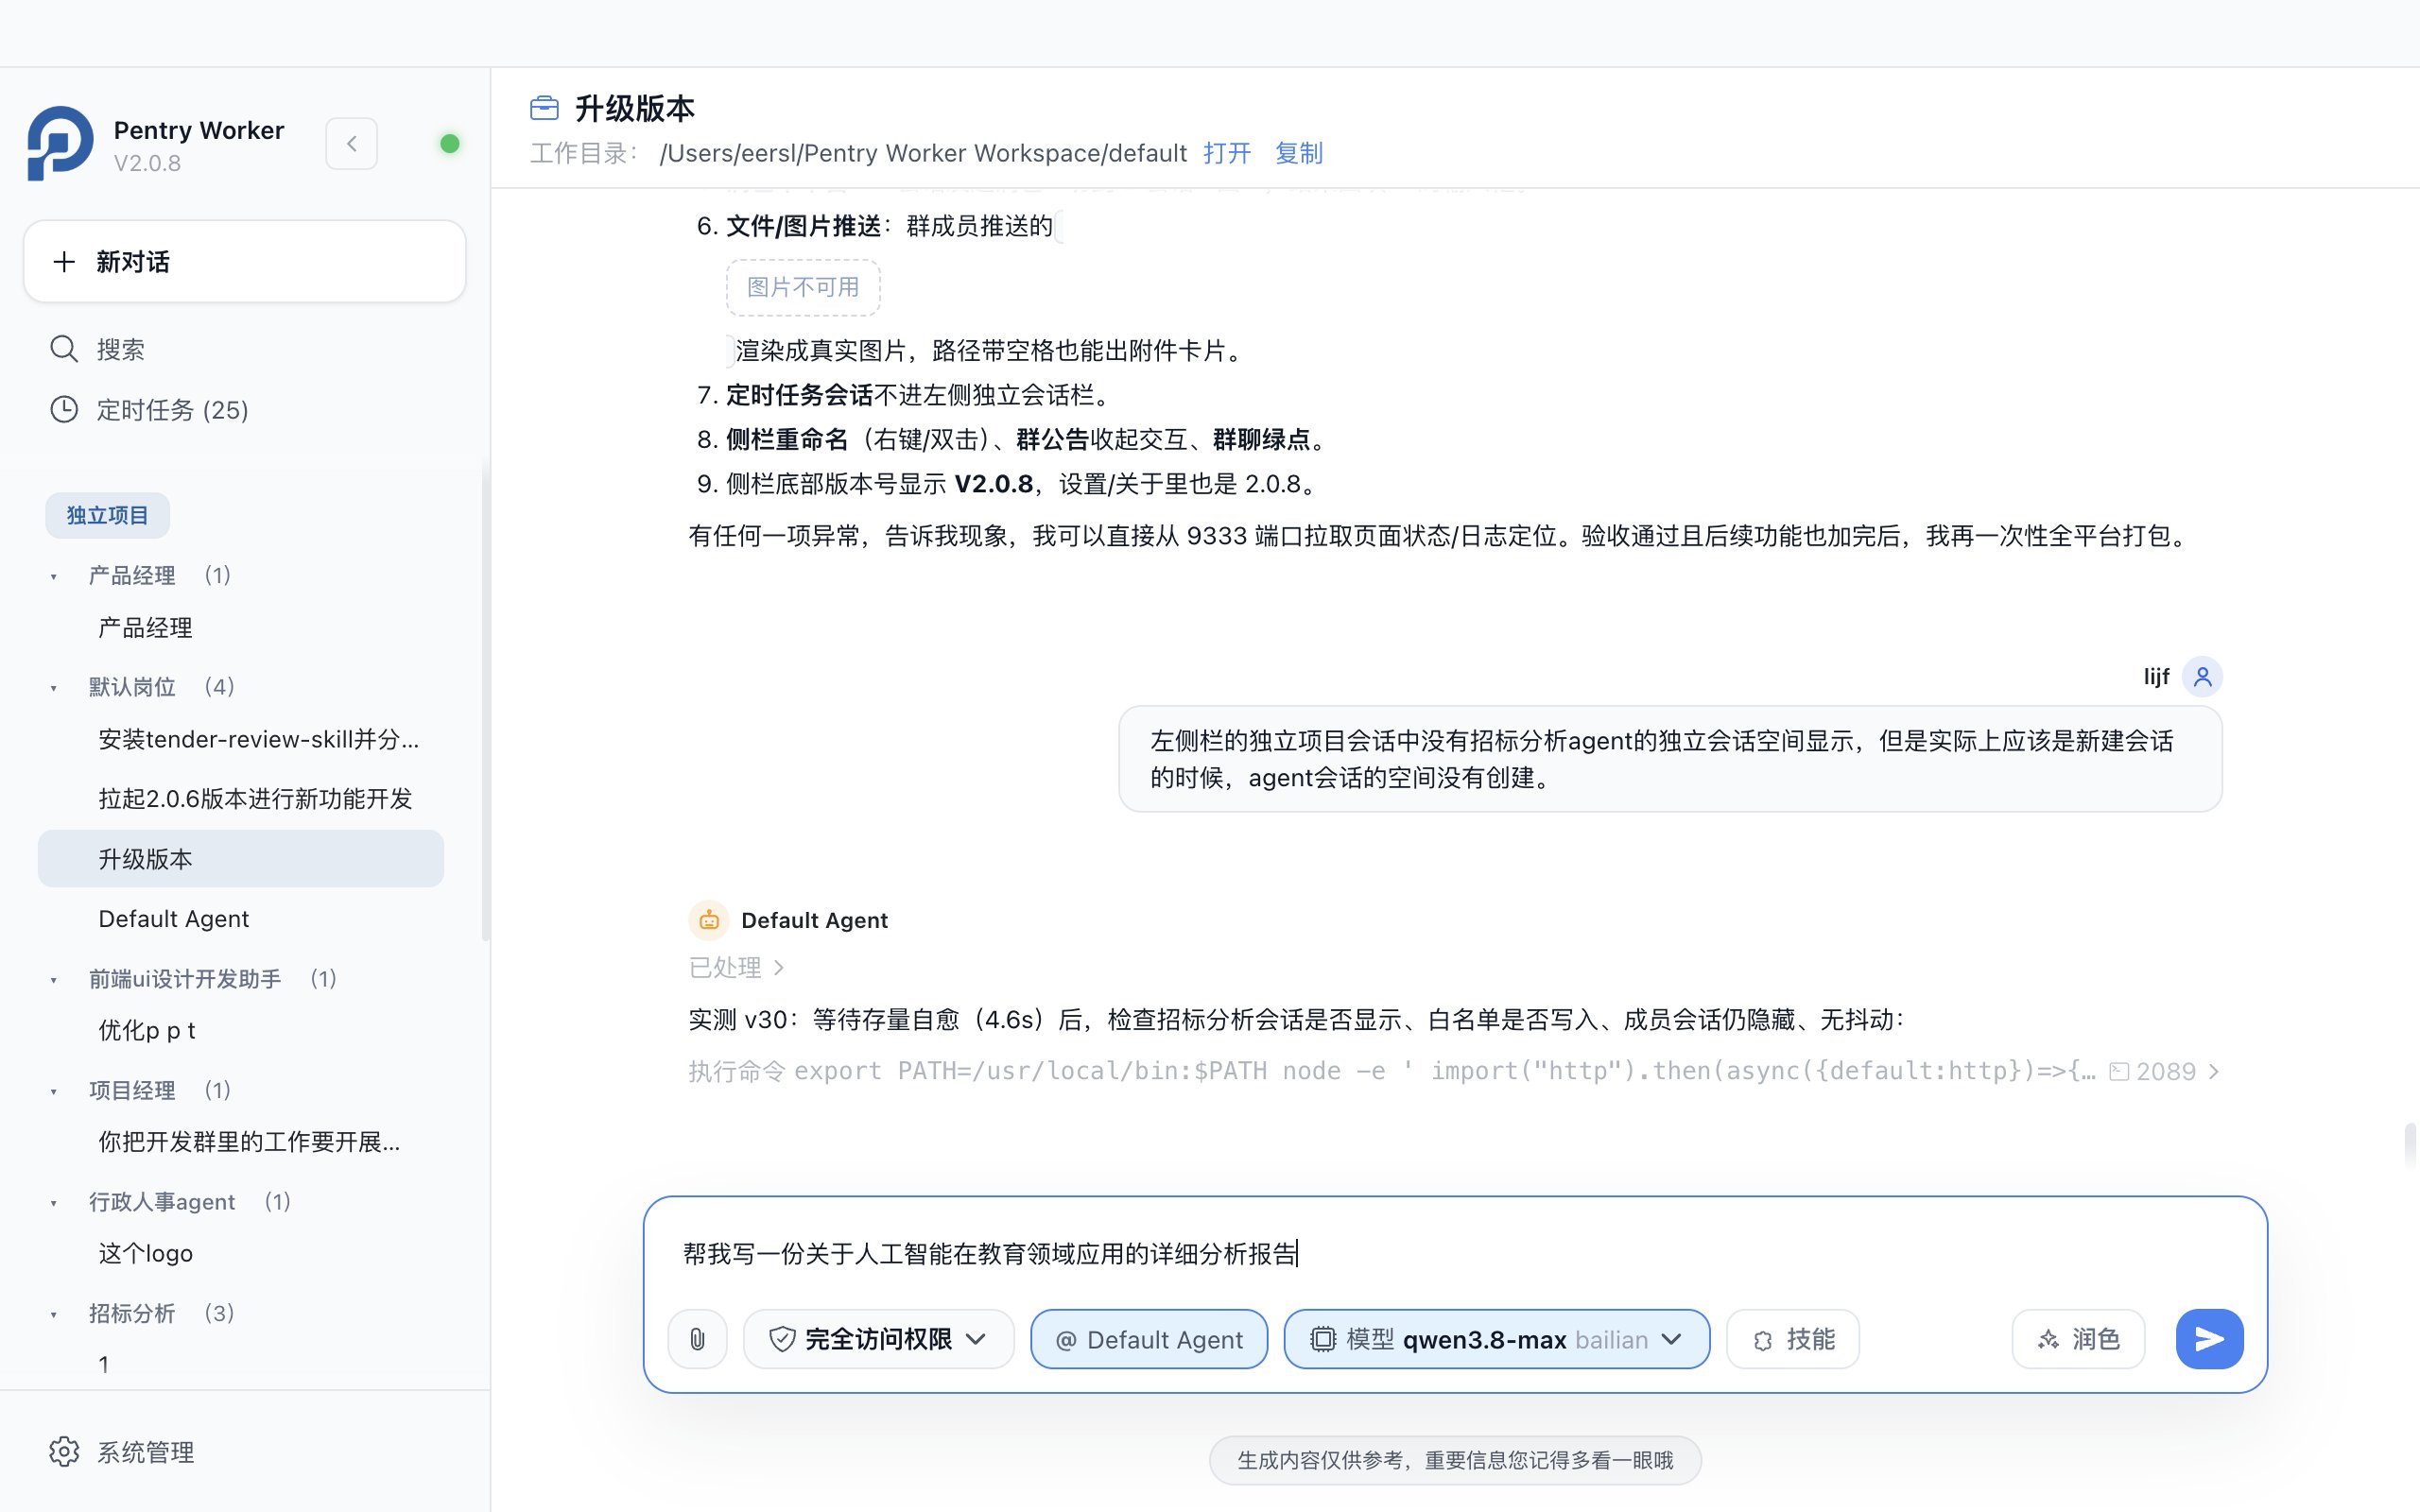Attach a file with the paperclip icon
Image resolution: width=2420 pixels, height=1512 pixels.
click(x=698, y=1339)
